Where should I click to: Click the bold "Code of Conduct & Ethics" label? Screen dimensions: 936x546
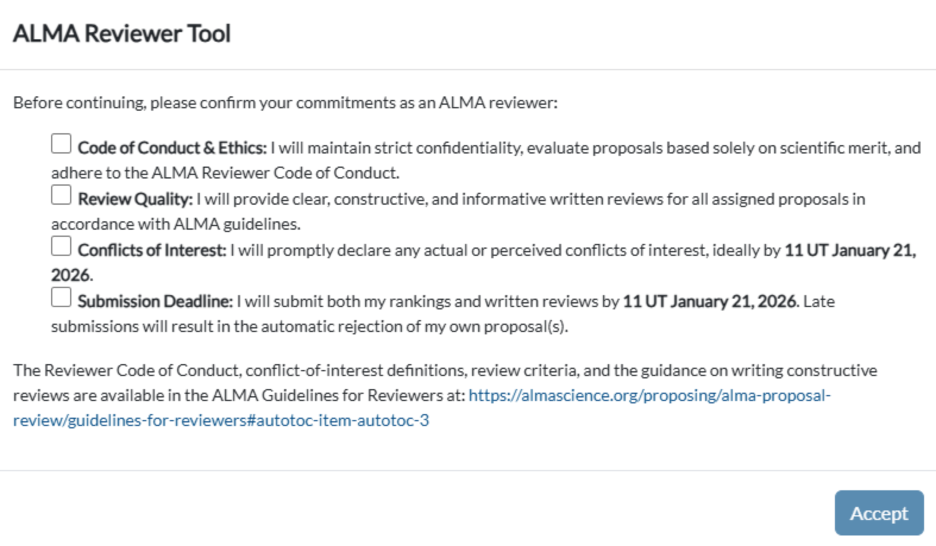172,148
